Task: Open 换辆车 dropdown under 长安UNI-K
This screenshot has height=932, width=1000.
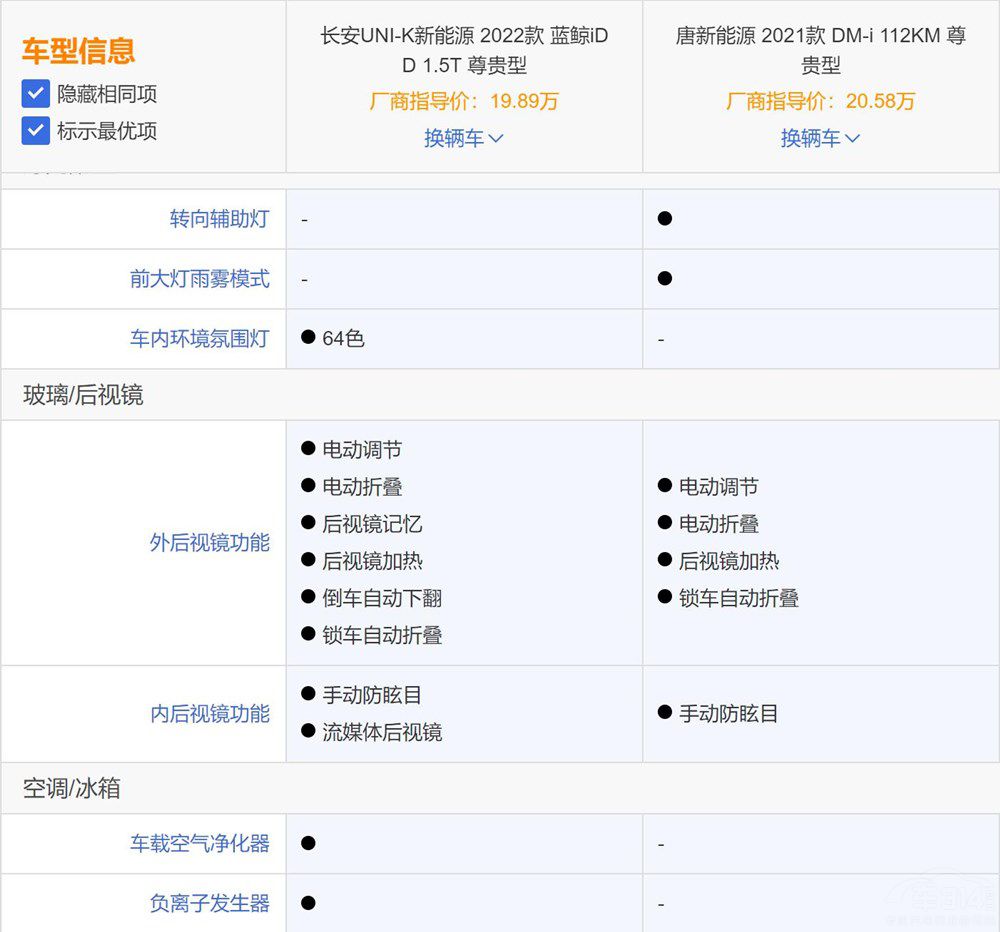Action: [x=463, y=138]
